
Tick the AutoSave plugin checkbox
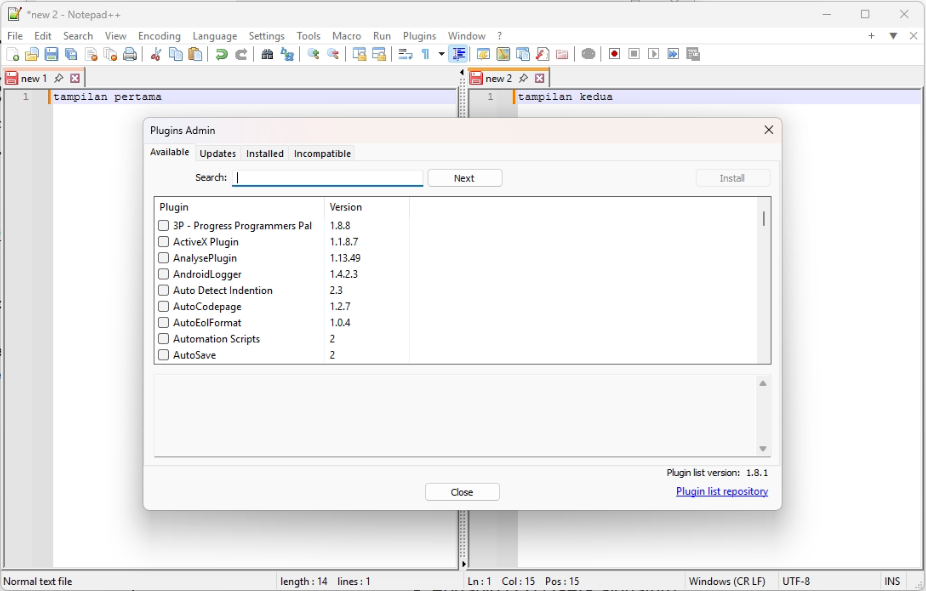pos(164,355)
